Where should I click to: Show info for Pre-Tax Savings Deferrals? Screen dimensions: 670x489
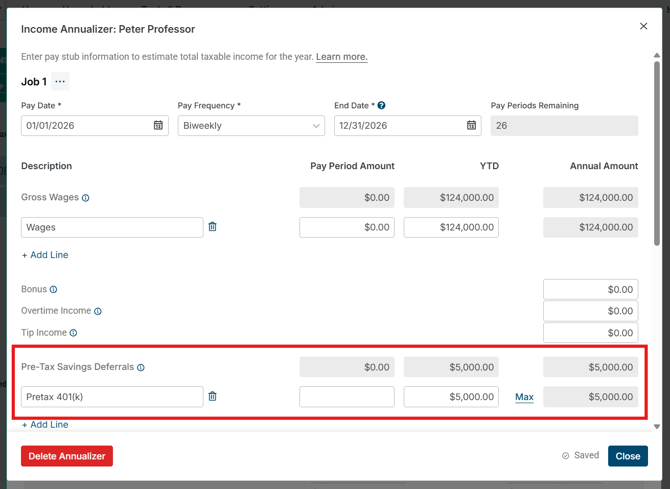[141, 368]
